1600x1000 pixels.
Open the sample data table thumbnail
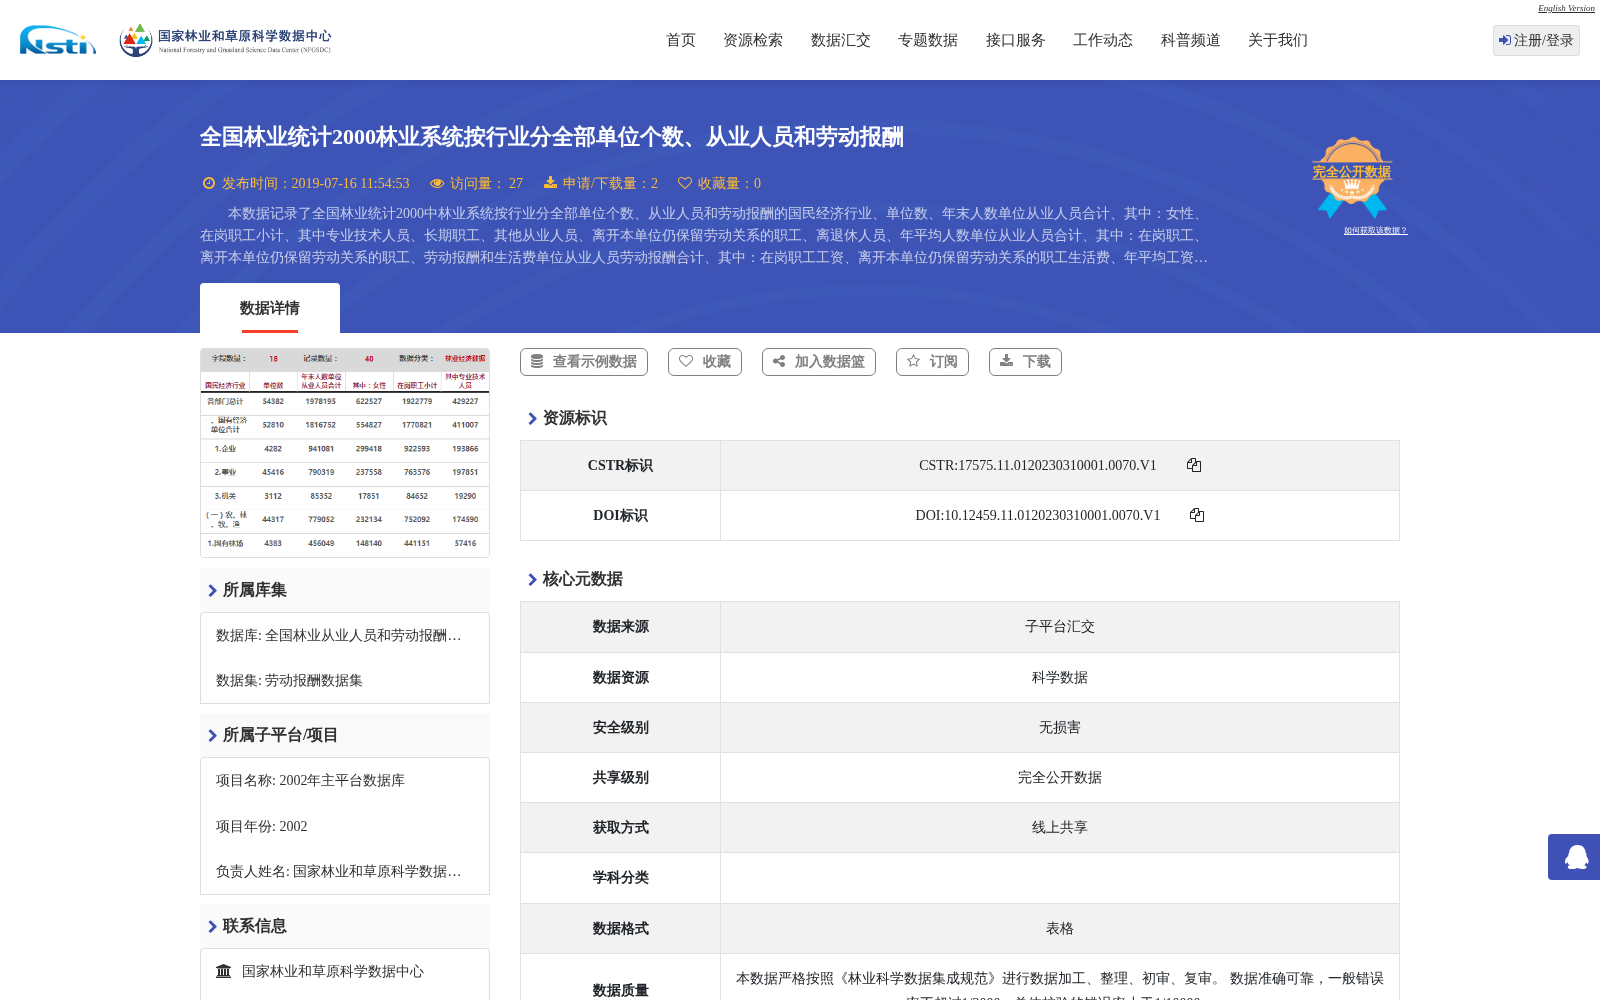click(345, 453)
